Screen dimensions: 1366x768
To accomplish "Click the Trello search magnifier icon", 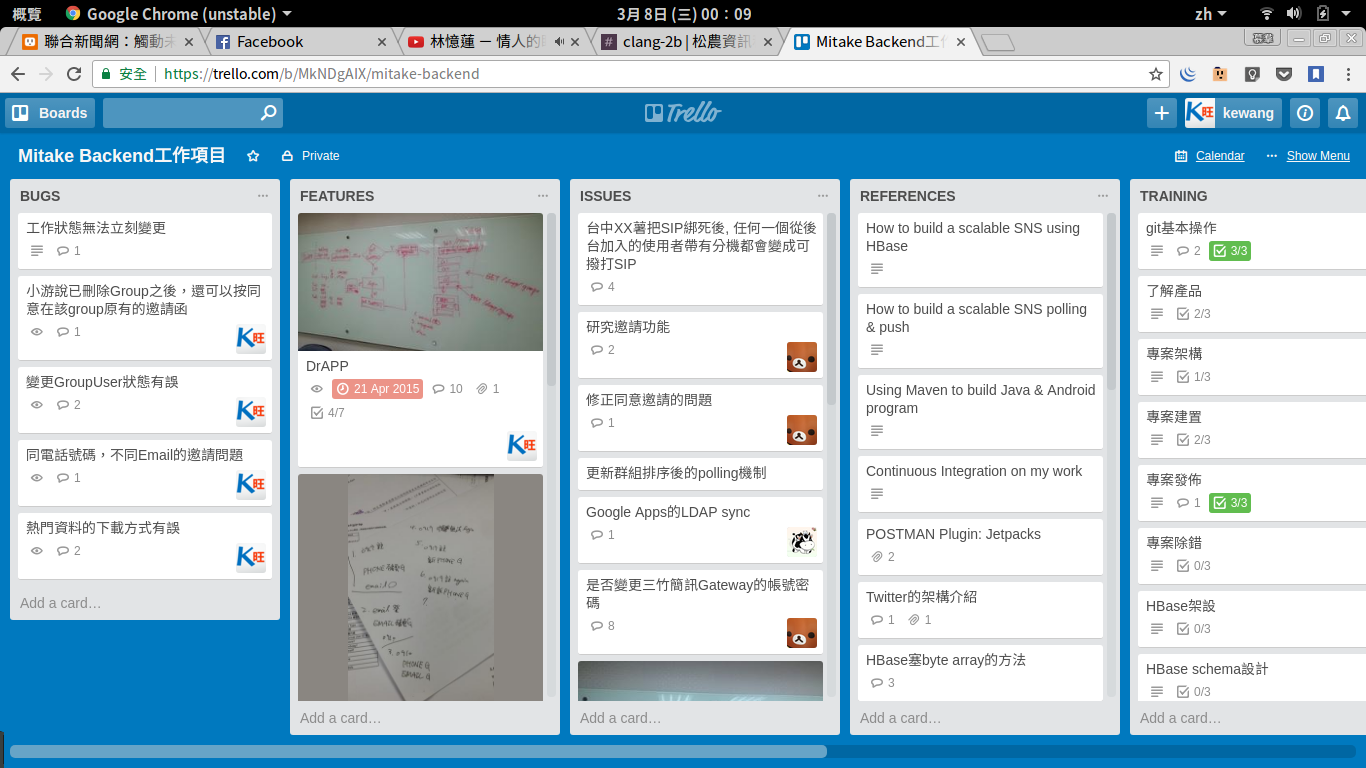I will point(268,113).
